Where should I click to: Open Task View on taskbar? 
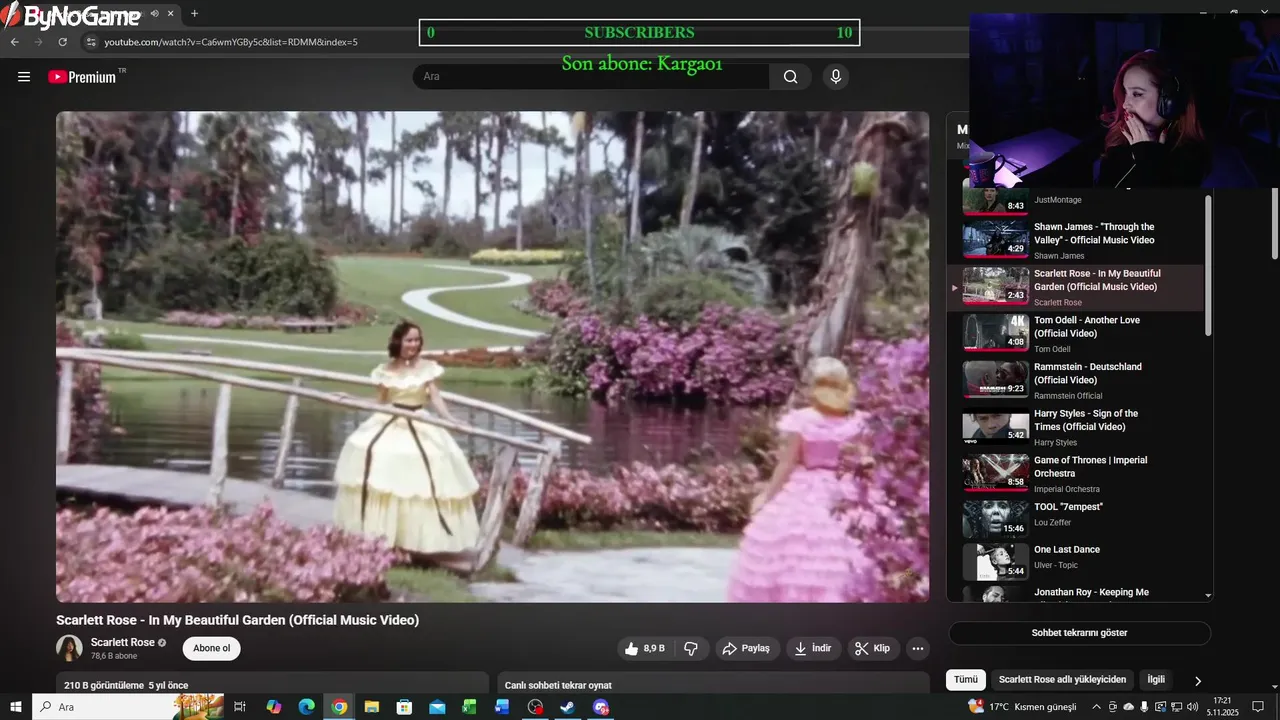click(x=240, y=707)
